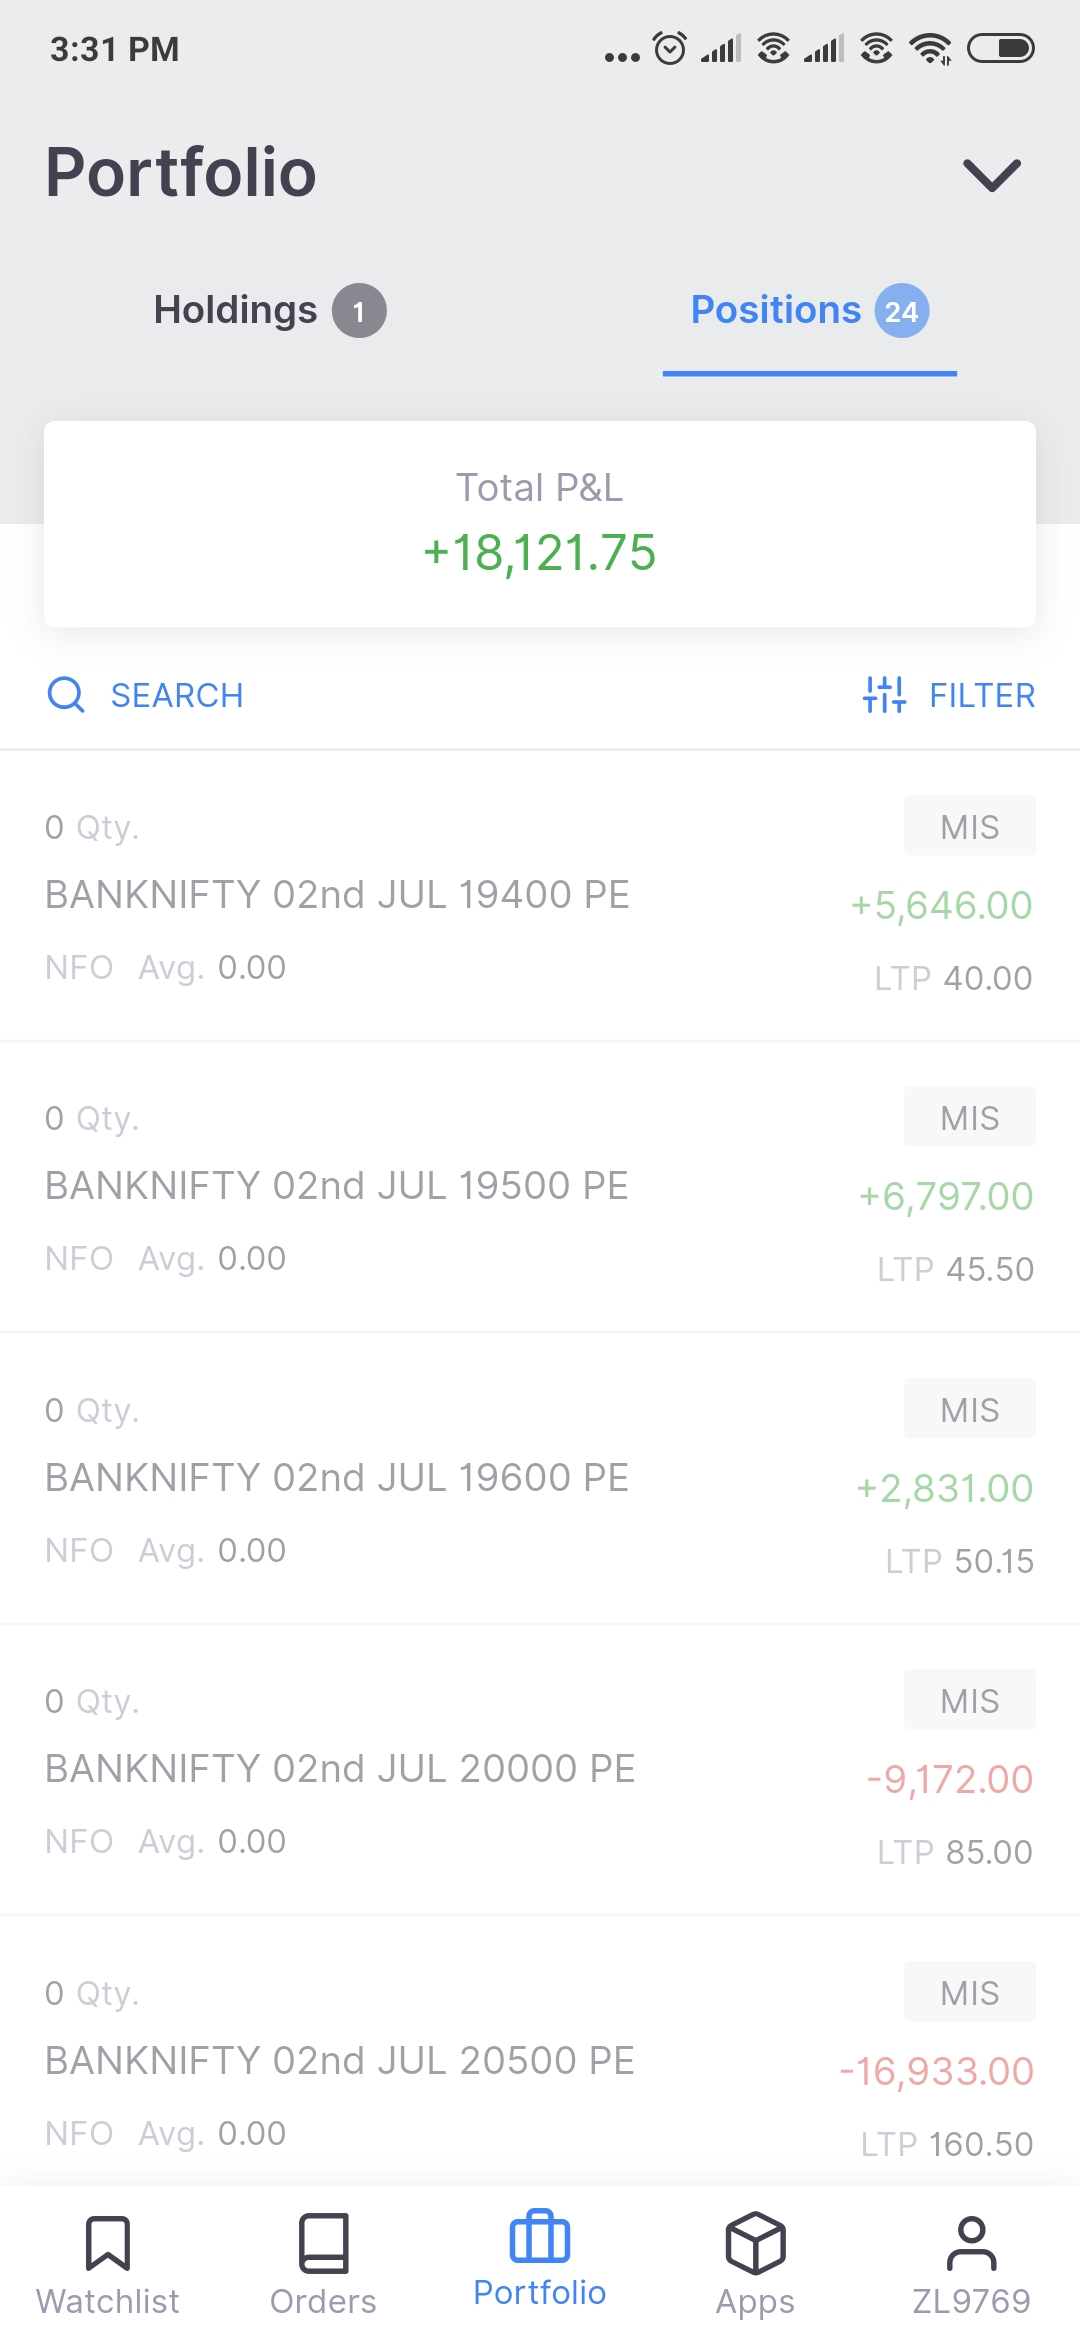
Task: Click the SEARCH label
Action: (177, 695)
